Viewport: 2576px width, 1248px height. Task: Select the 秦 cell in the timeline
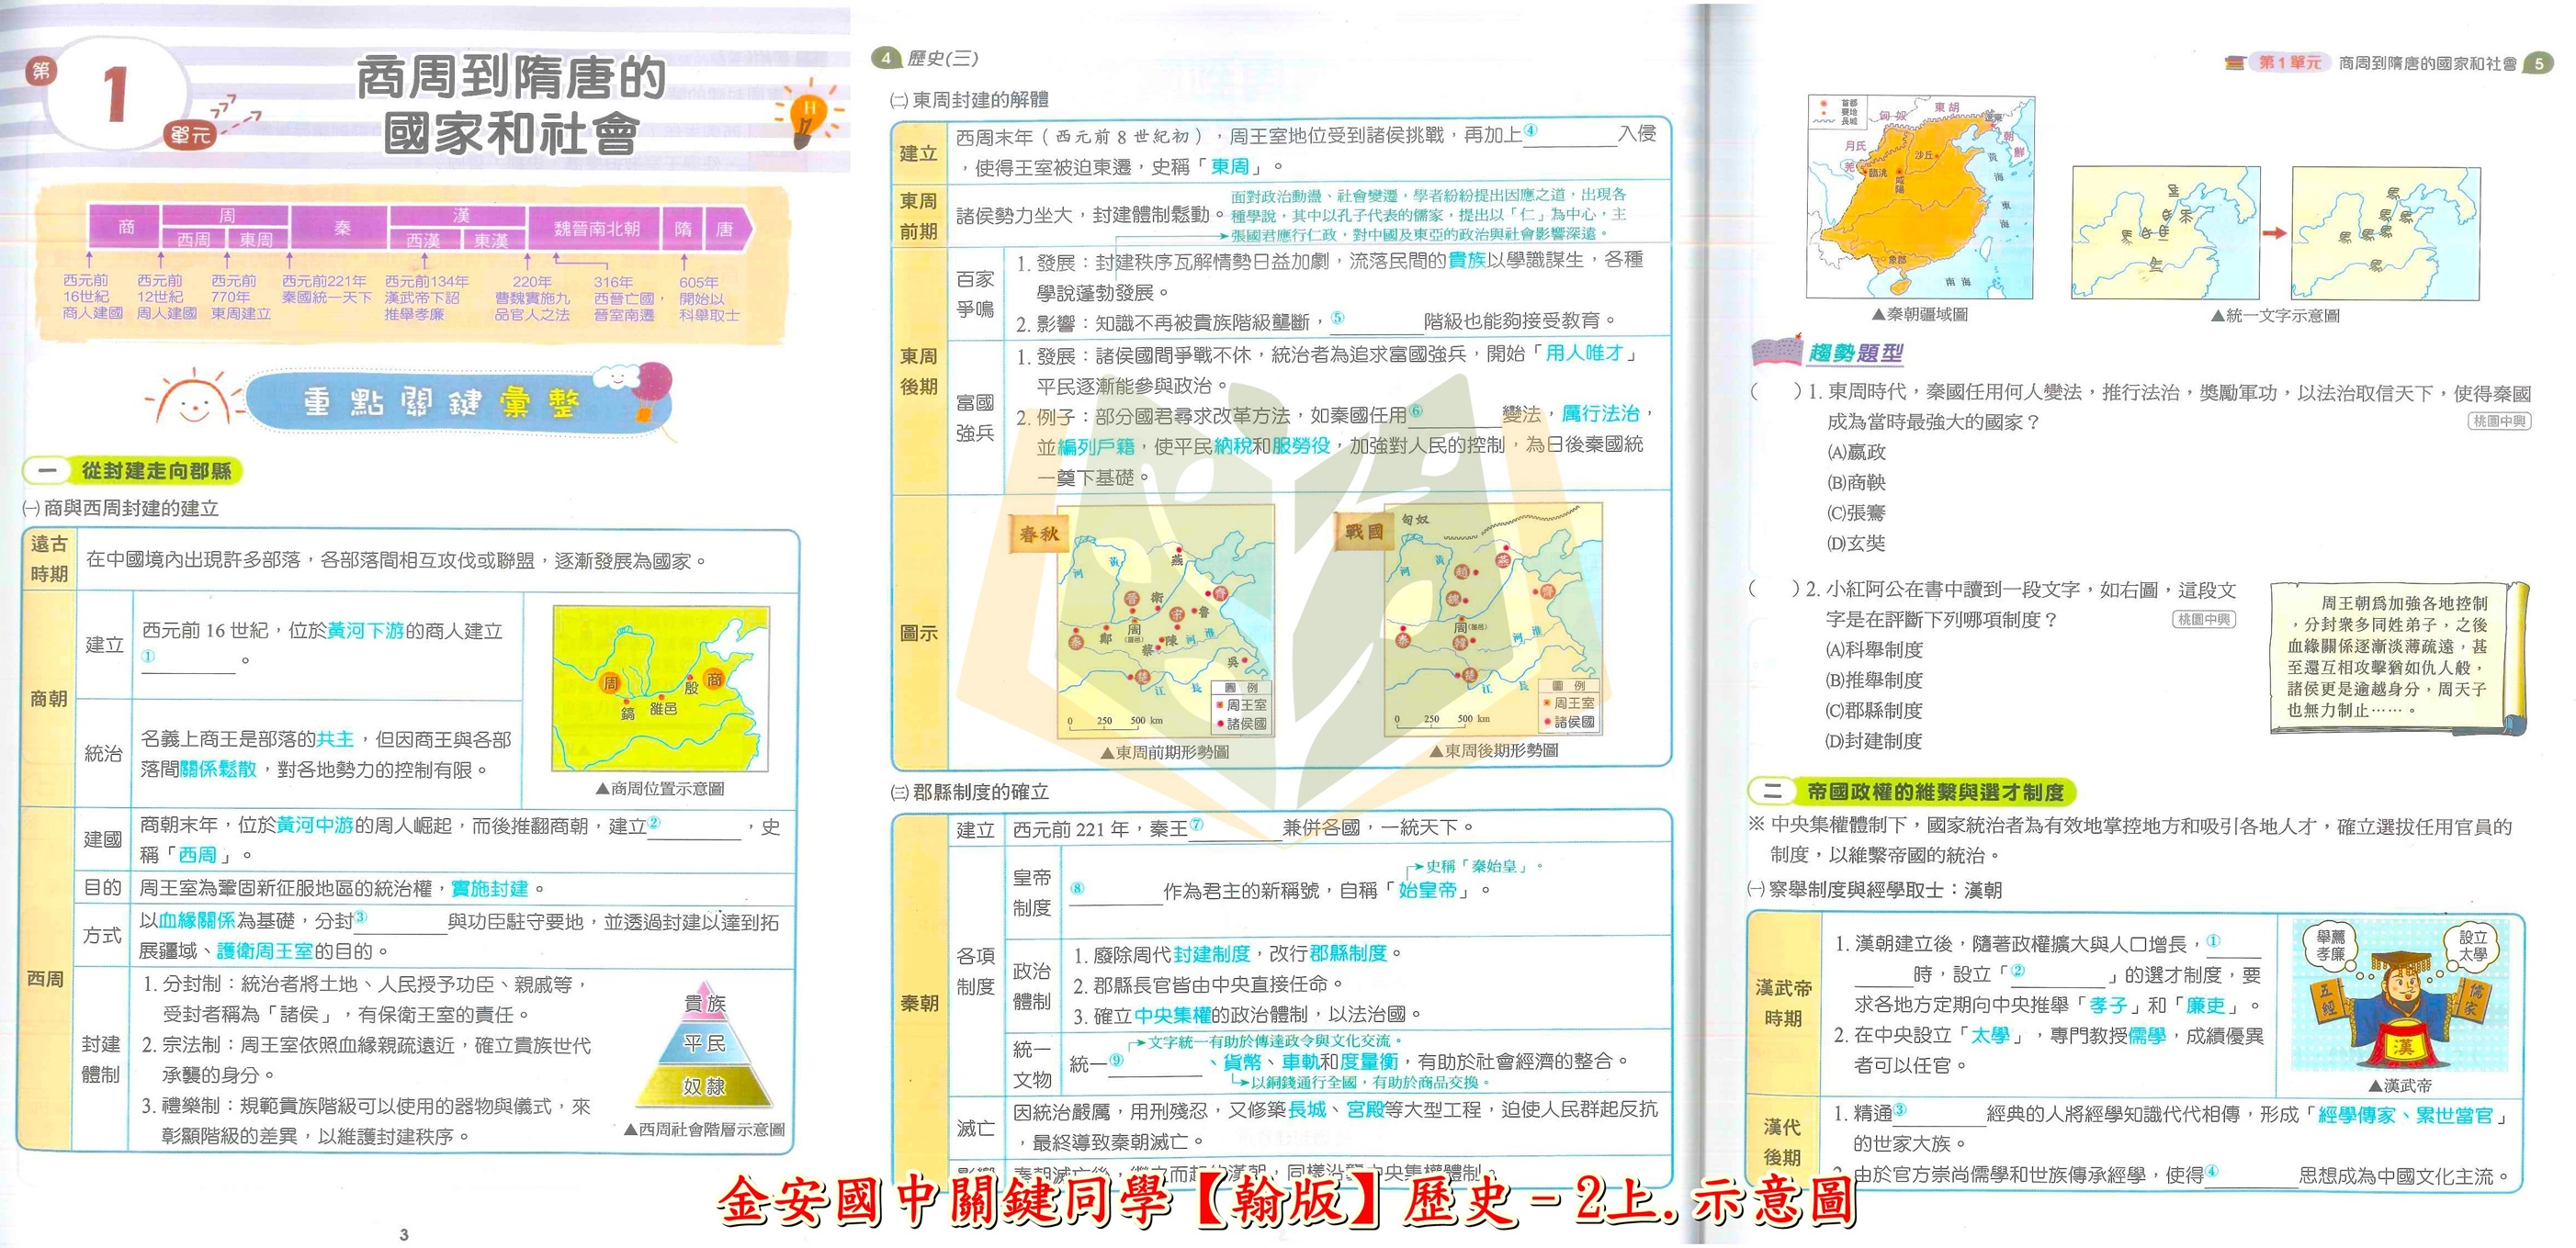pos(341,228)
